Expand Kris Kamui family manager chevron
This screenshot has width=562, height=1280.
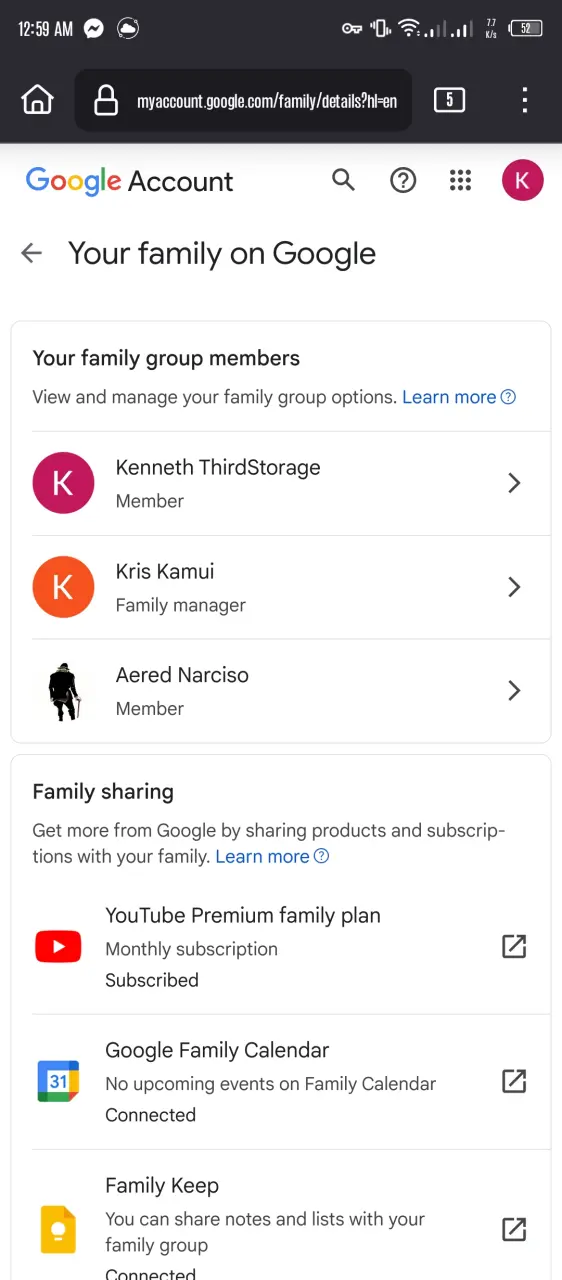coord(514,587)
